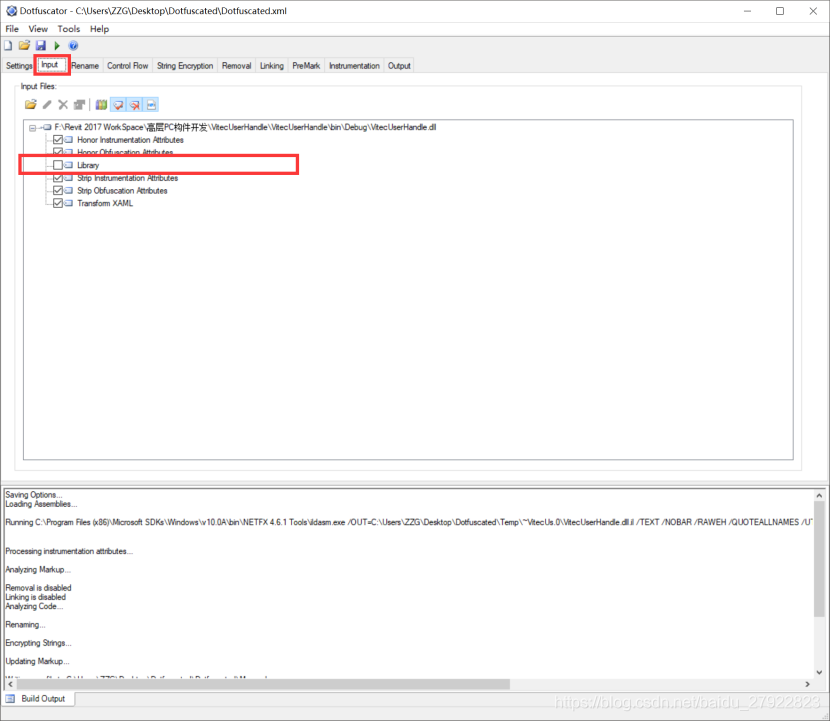Select the Build Output bottom tab
This screenshot has width=830, height=721.
point(38,699)
